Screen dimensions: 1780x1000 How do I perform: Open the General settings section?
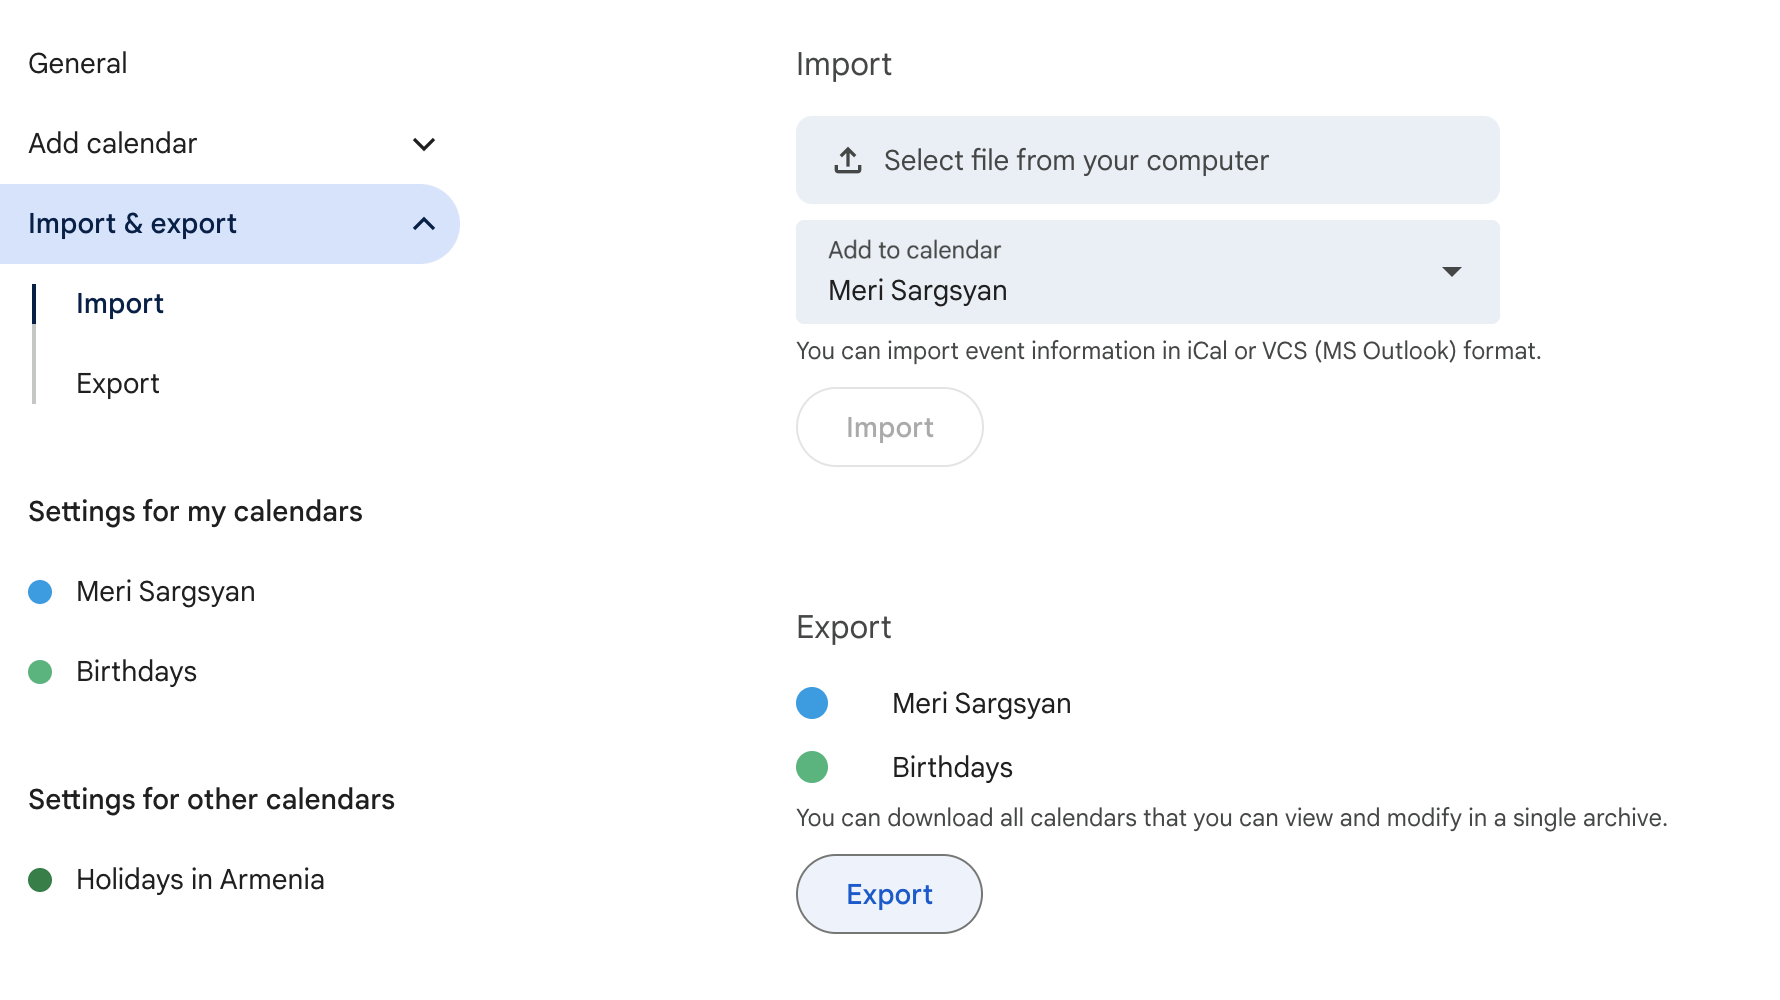[78, 64]
